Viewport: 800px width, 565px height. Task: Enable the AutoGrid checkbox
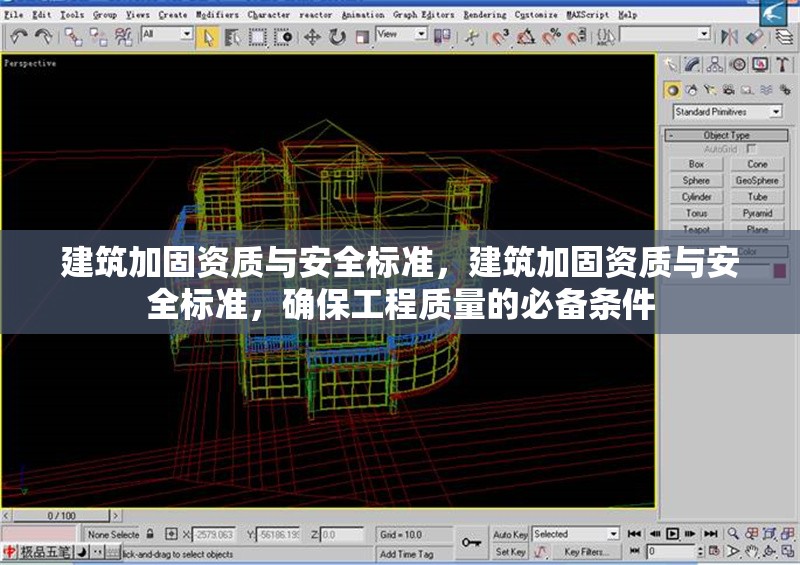point(751,149)
